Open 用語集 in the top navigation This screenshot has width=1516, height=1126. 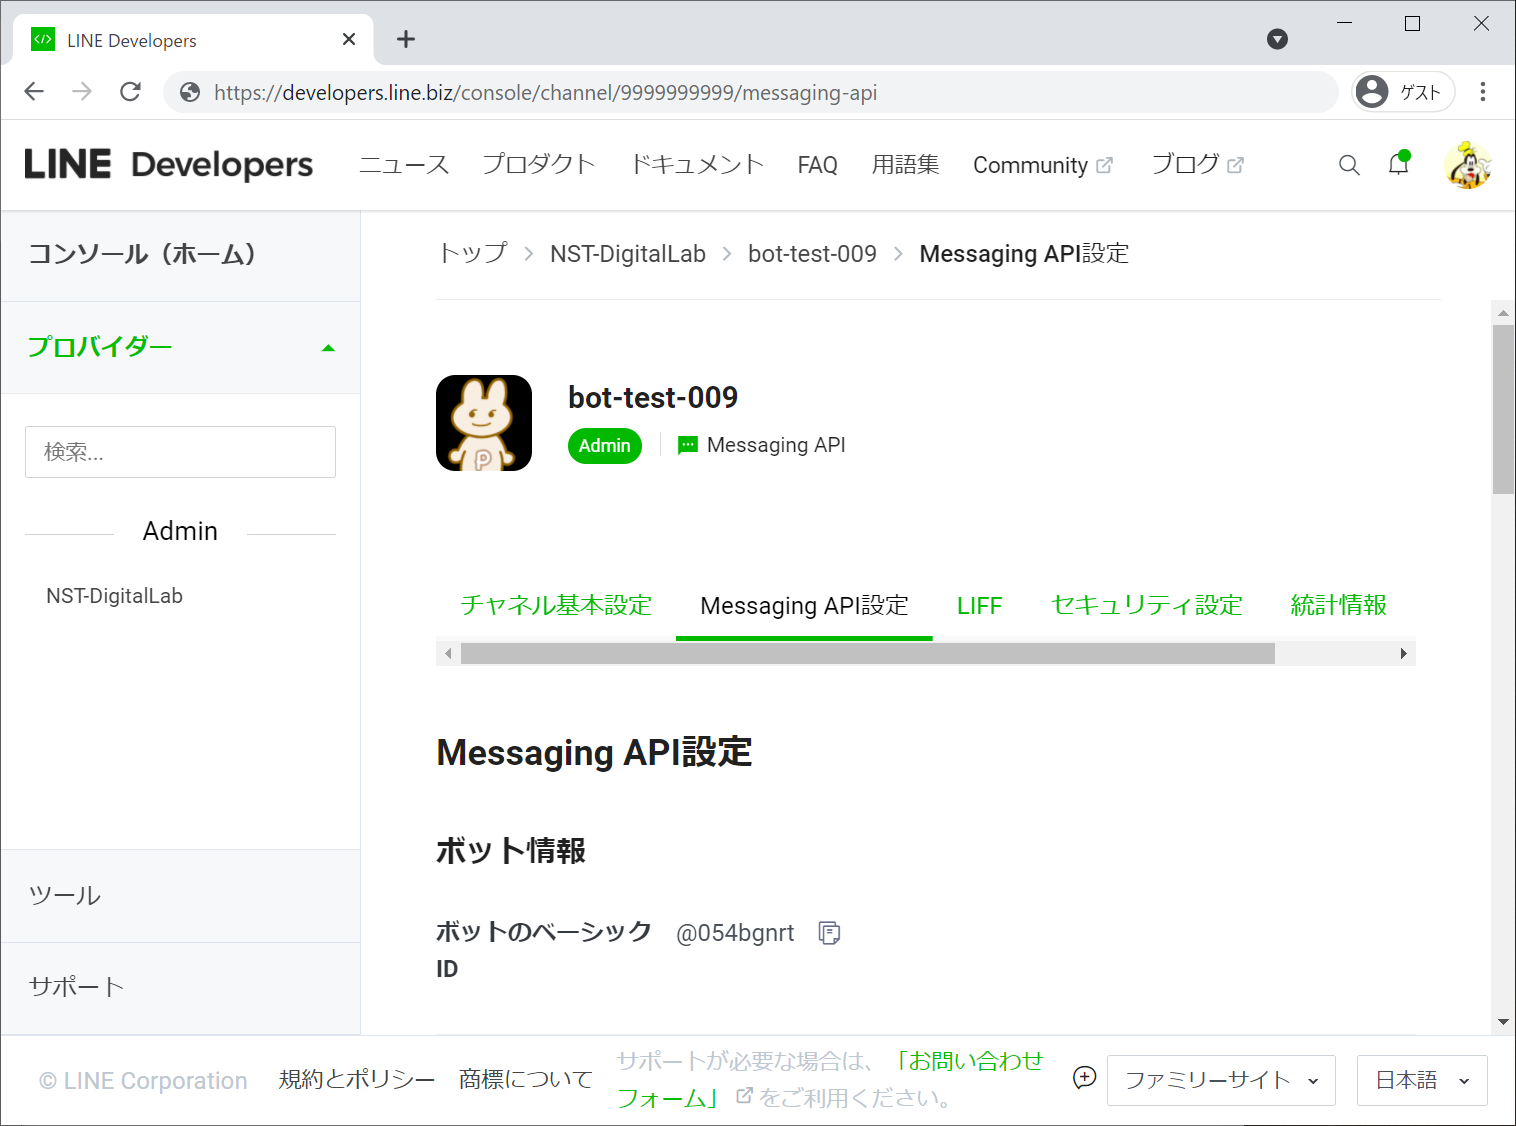pyautogui.click(x=905, y=165)
